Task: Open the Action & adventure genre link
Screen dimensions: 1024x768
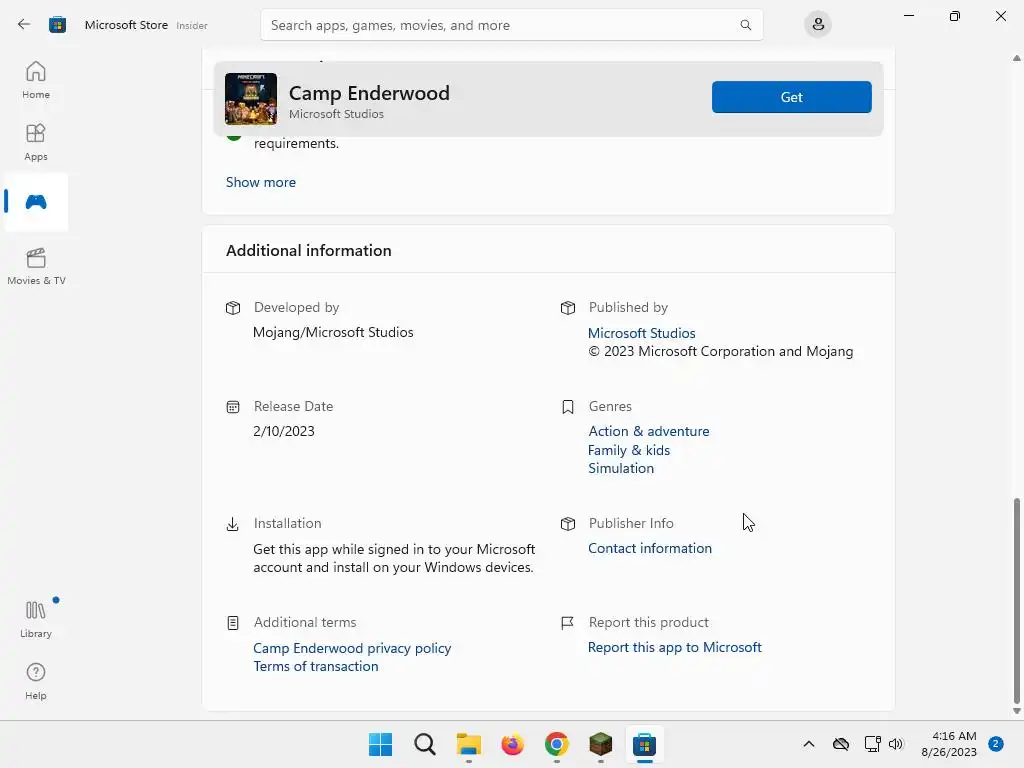Action: point(648,431)
